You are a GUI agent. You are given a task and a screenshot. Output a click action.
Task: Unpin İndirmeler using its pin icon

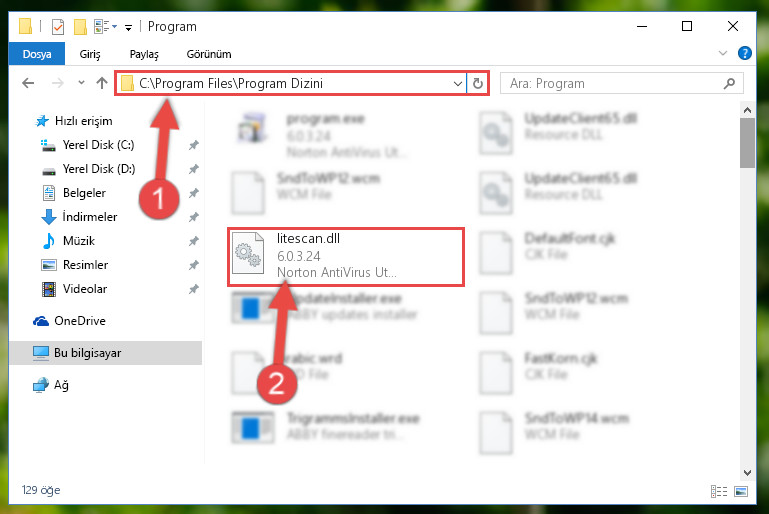pyautogui.click(x=194, y=217)
